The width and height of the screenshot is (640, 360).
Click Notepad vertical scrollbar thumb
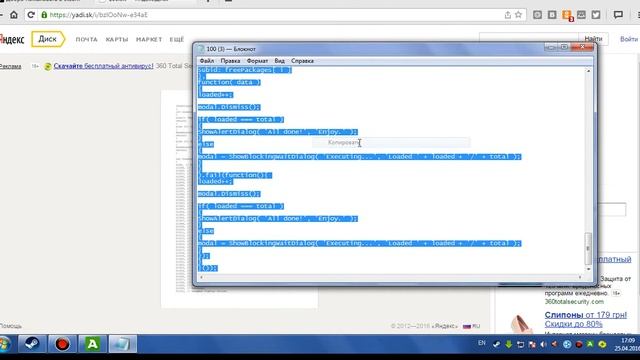click(588, 248)
